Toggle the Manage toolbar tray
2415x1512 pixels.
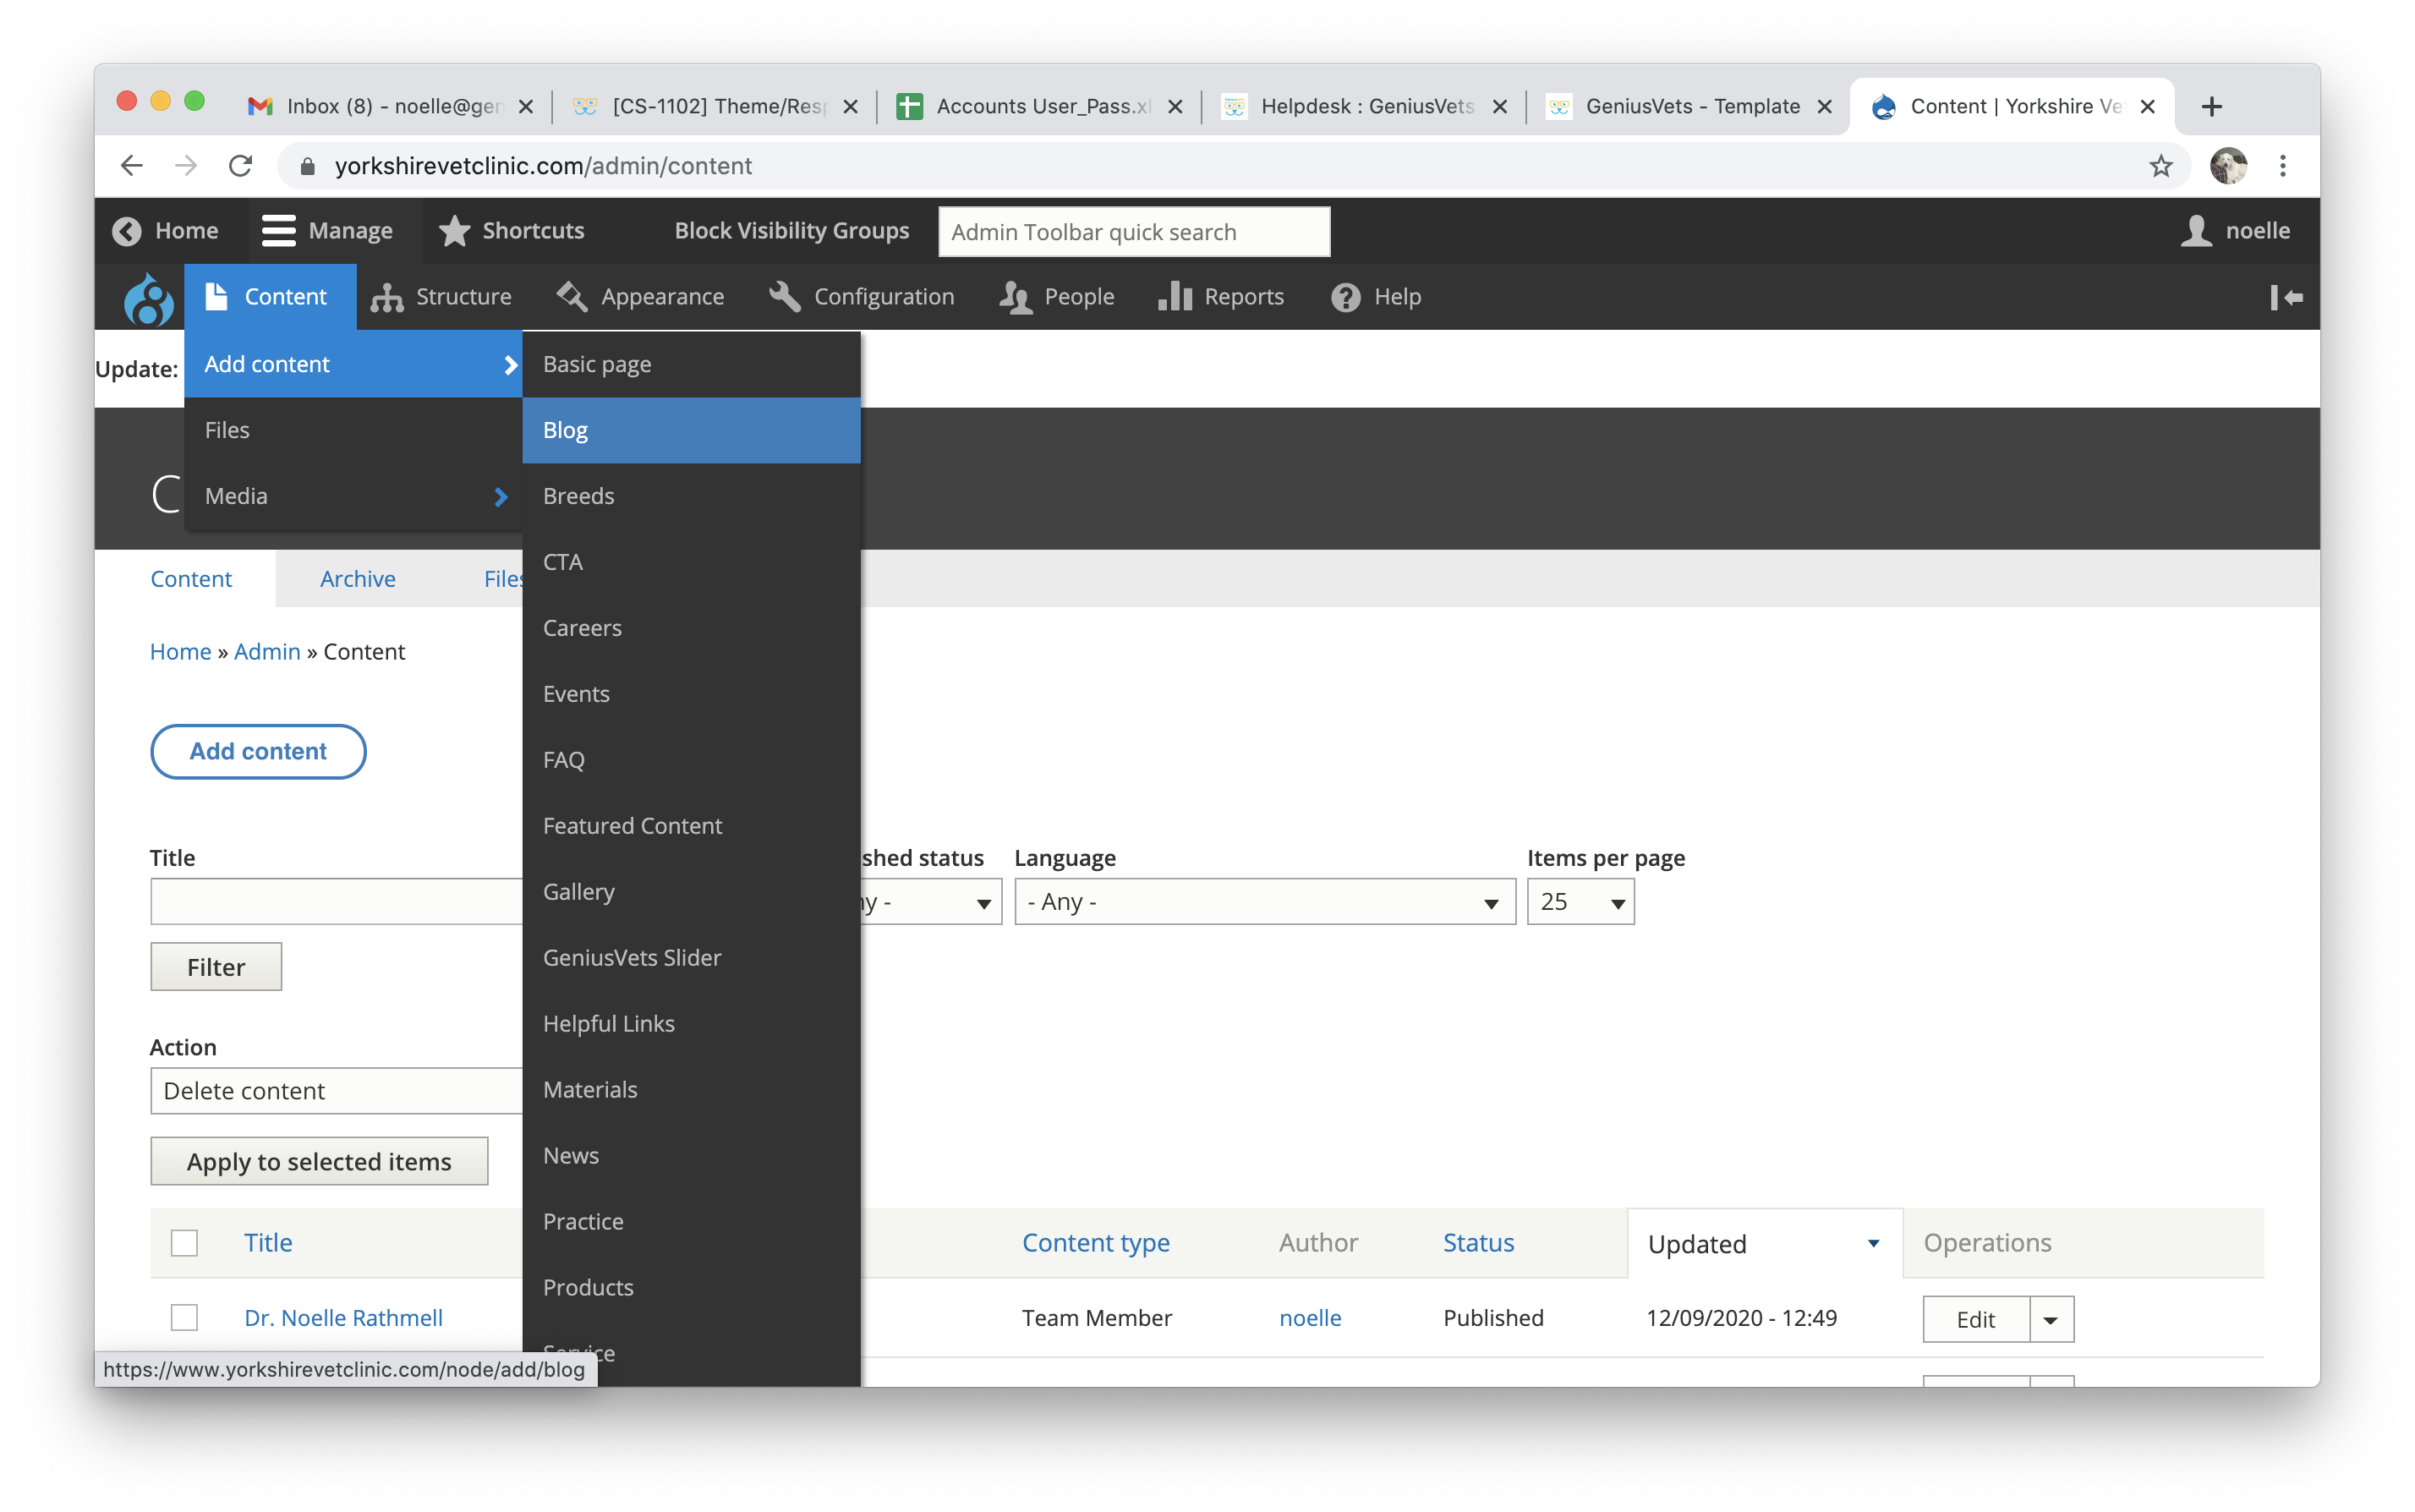tap(327, 231)
